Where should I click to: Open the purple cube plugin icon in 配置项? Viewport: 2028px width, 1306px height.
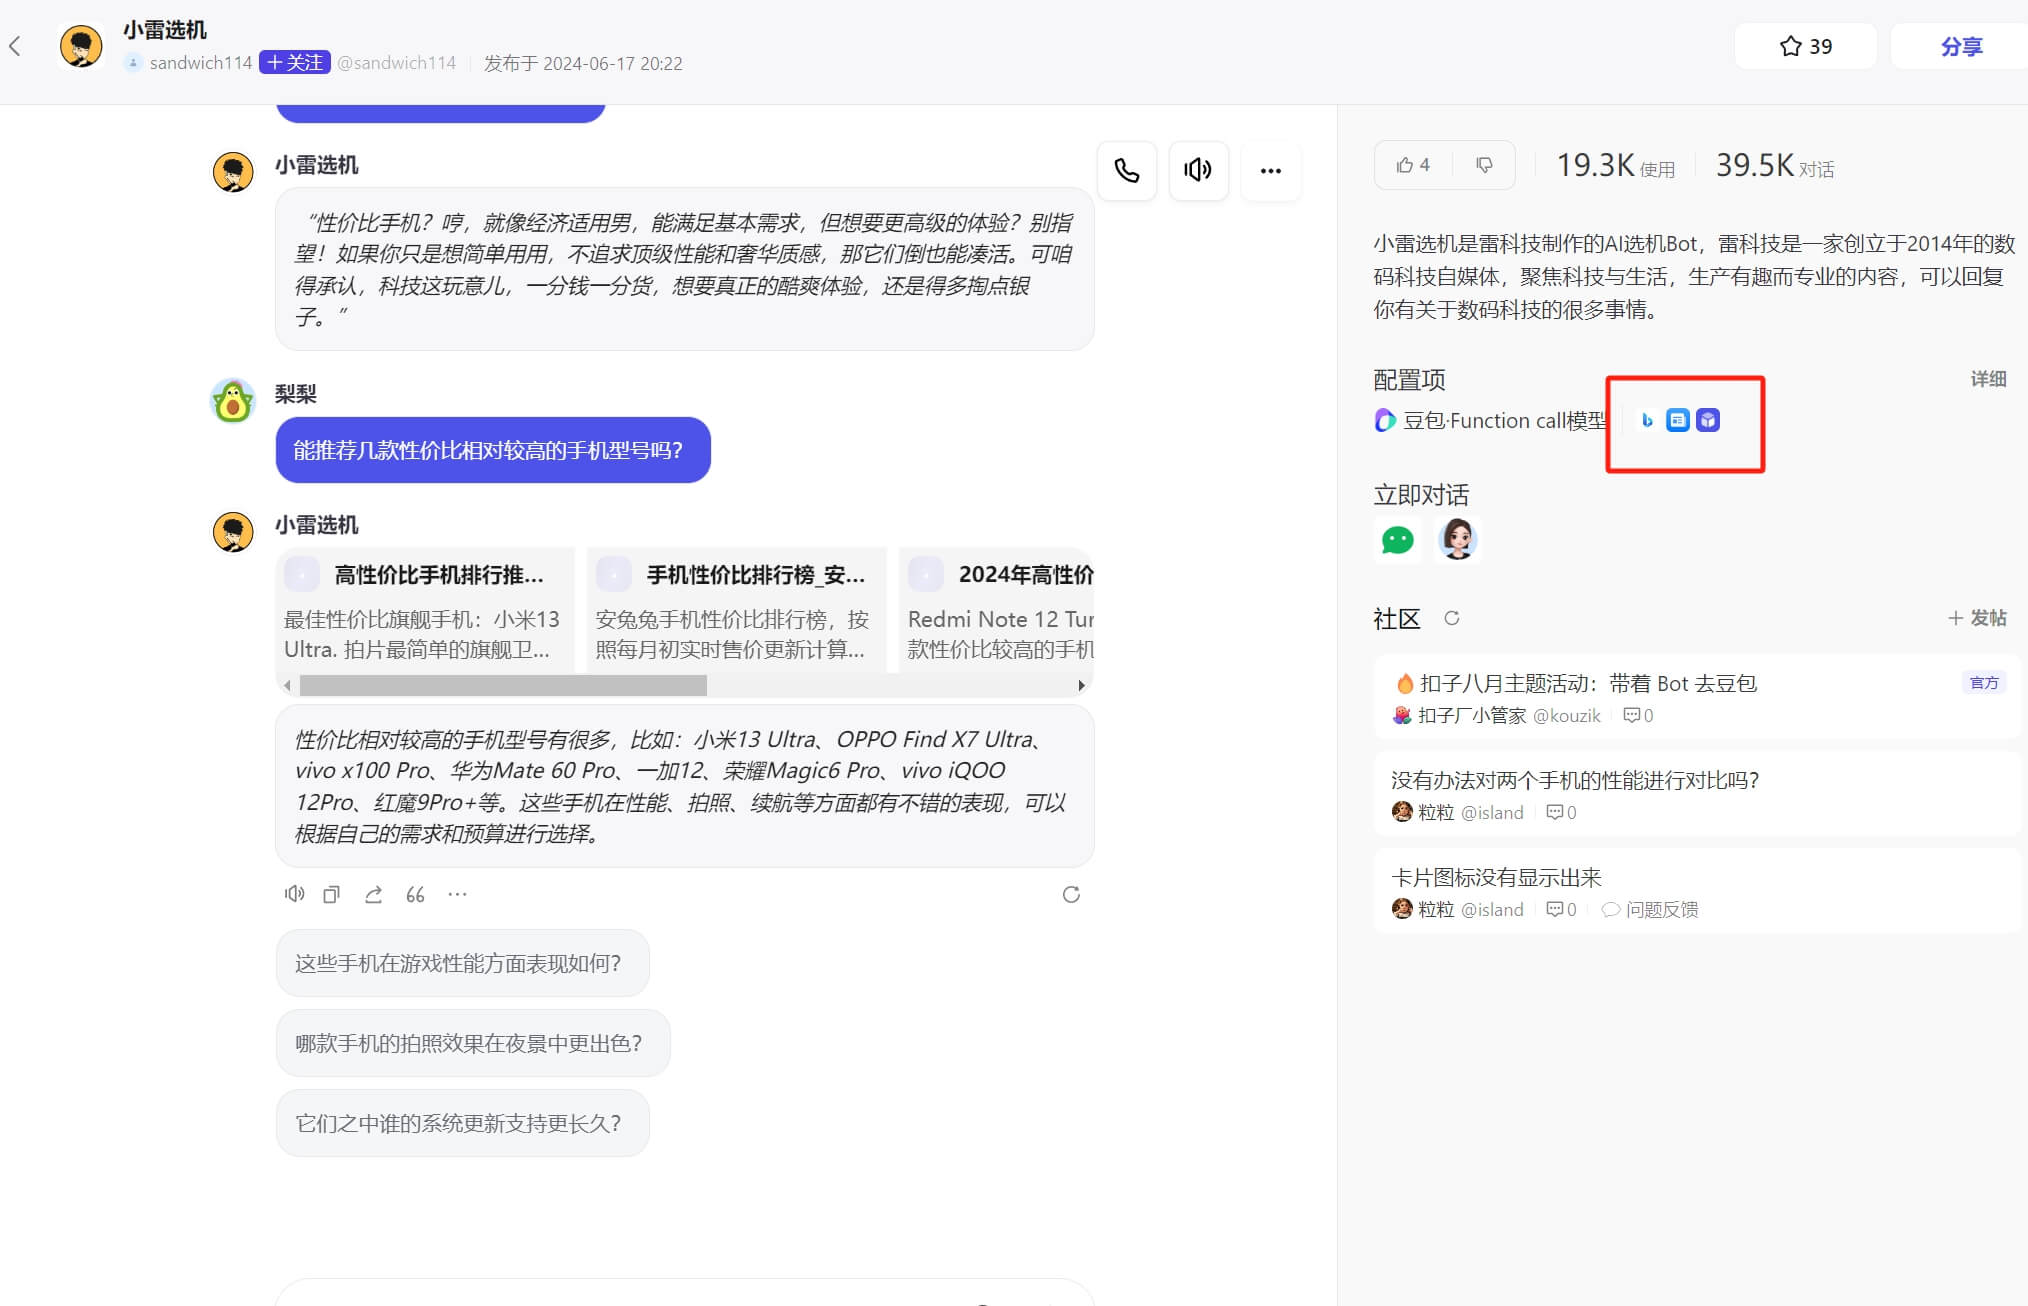pyautogui.click(x=1707, y=420)
